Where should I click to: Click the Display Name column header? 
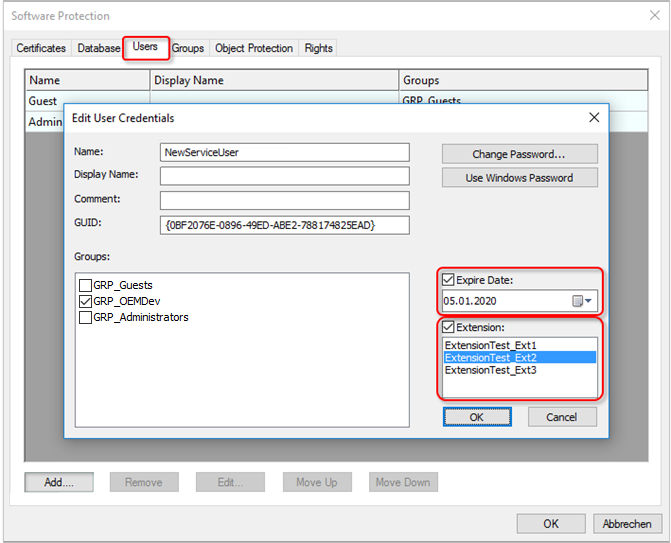point(274,80)
